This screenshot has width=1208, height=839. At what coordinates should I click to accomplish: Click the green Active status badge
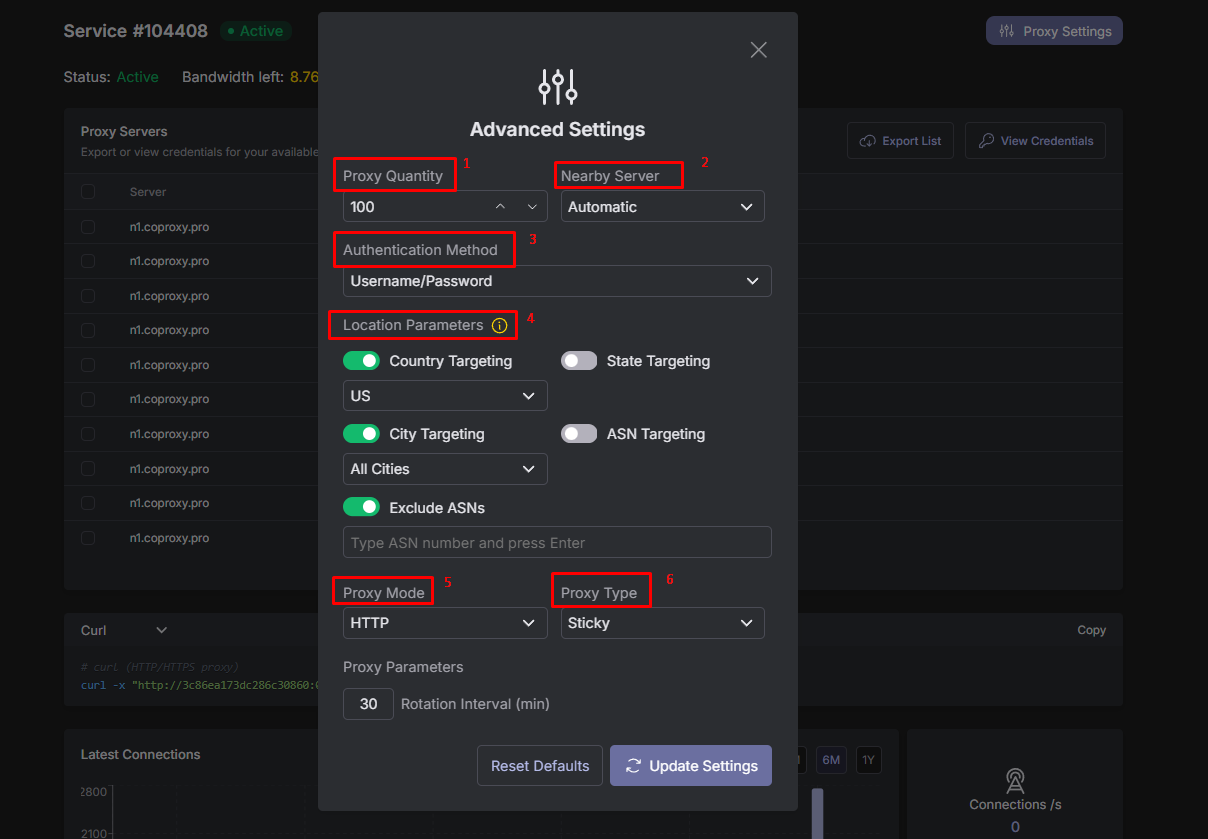coord(255,31)
